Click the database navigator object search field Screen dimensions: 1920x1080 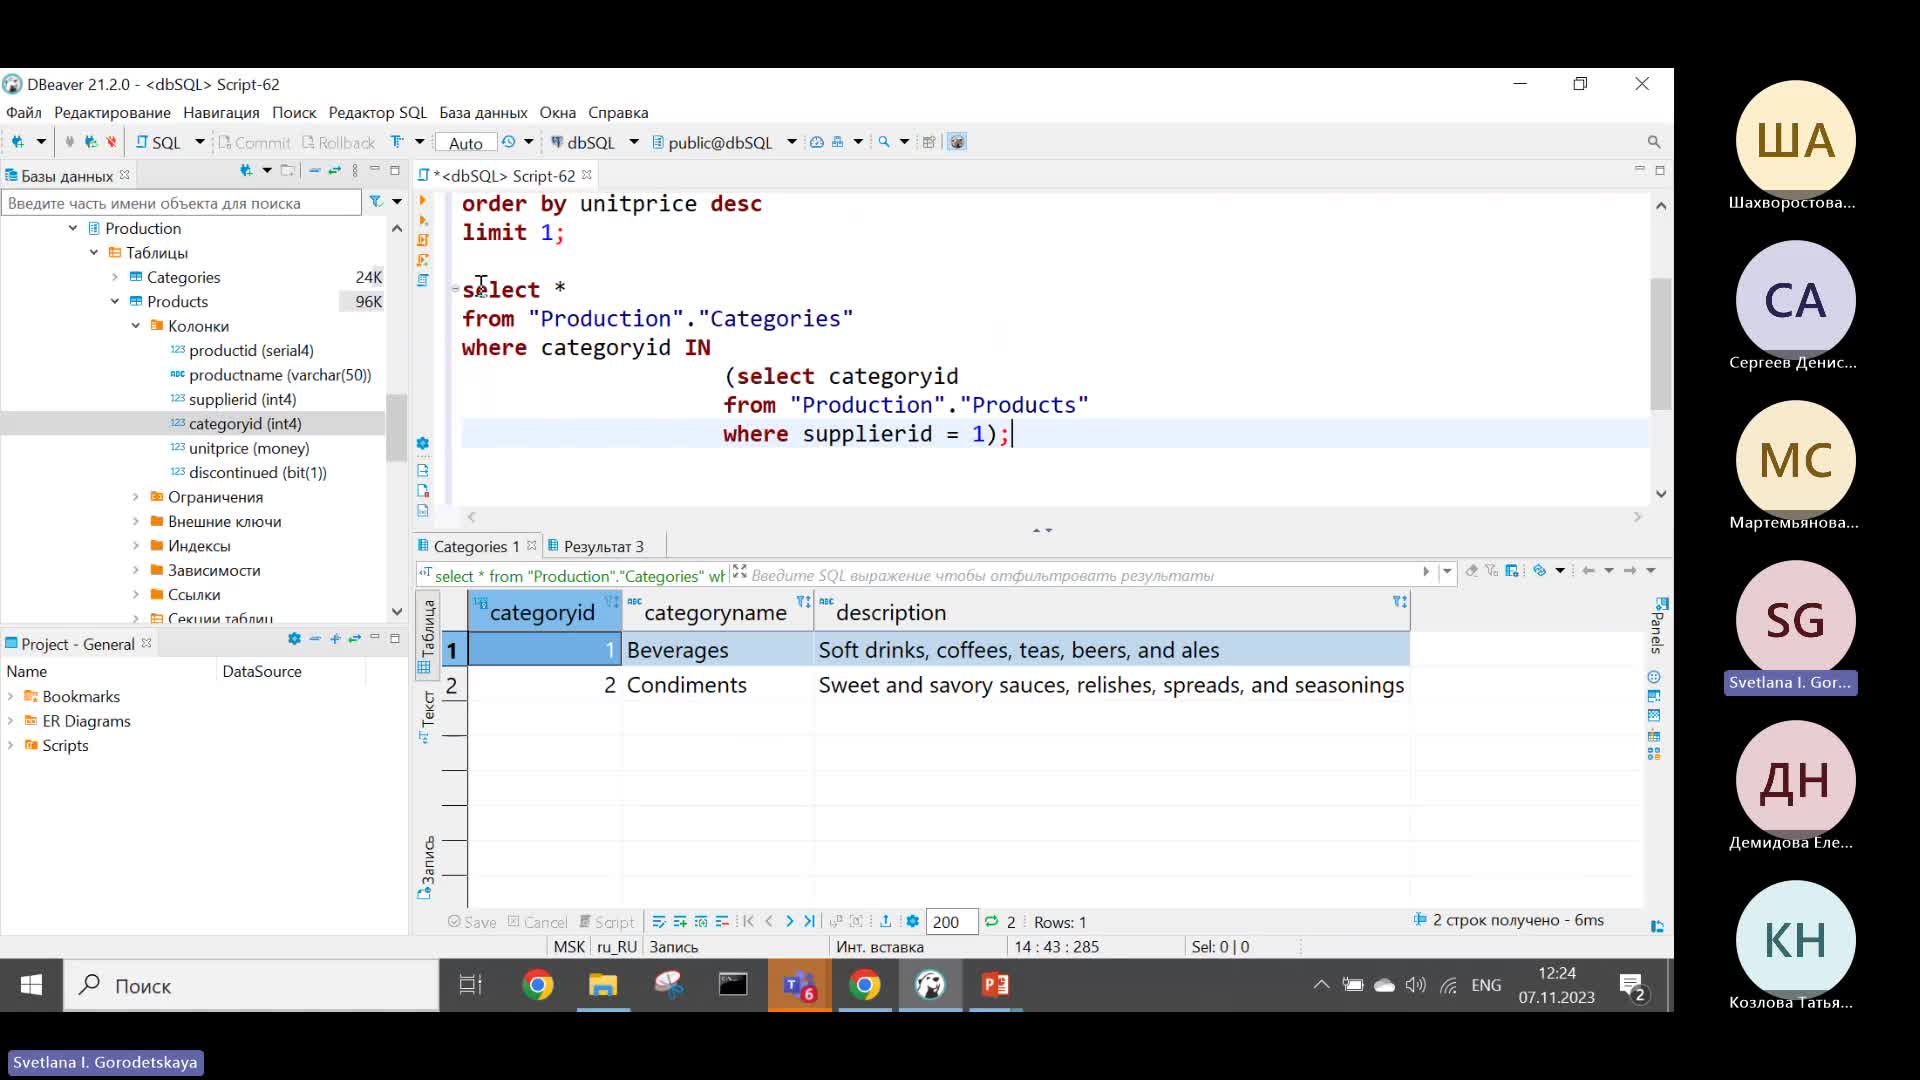tap(181, 203)
